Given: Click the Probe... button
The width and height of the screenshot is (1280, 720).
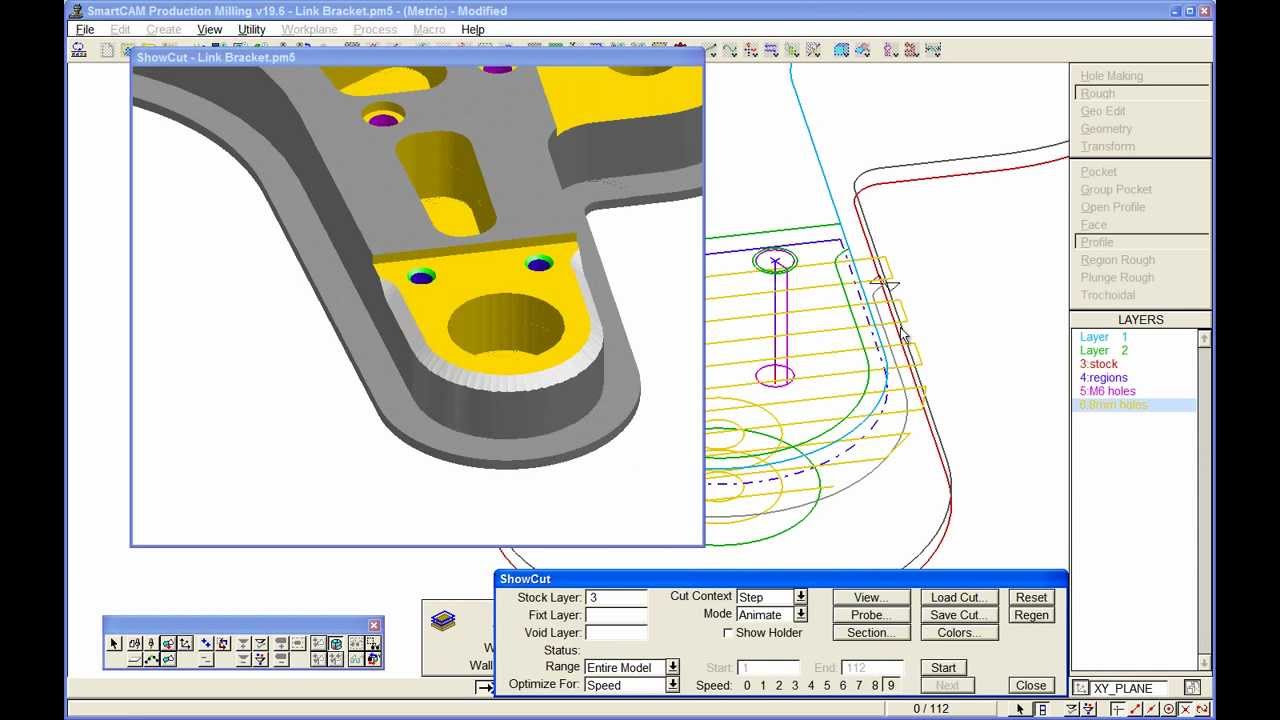Looking at the screenshot, I should coord(870,615).
